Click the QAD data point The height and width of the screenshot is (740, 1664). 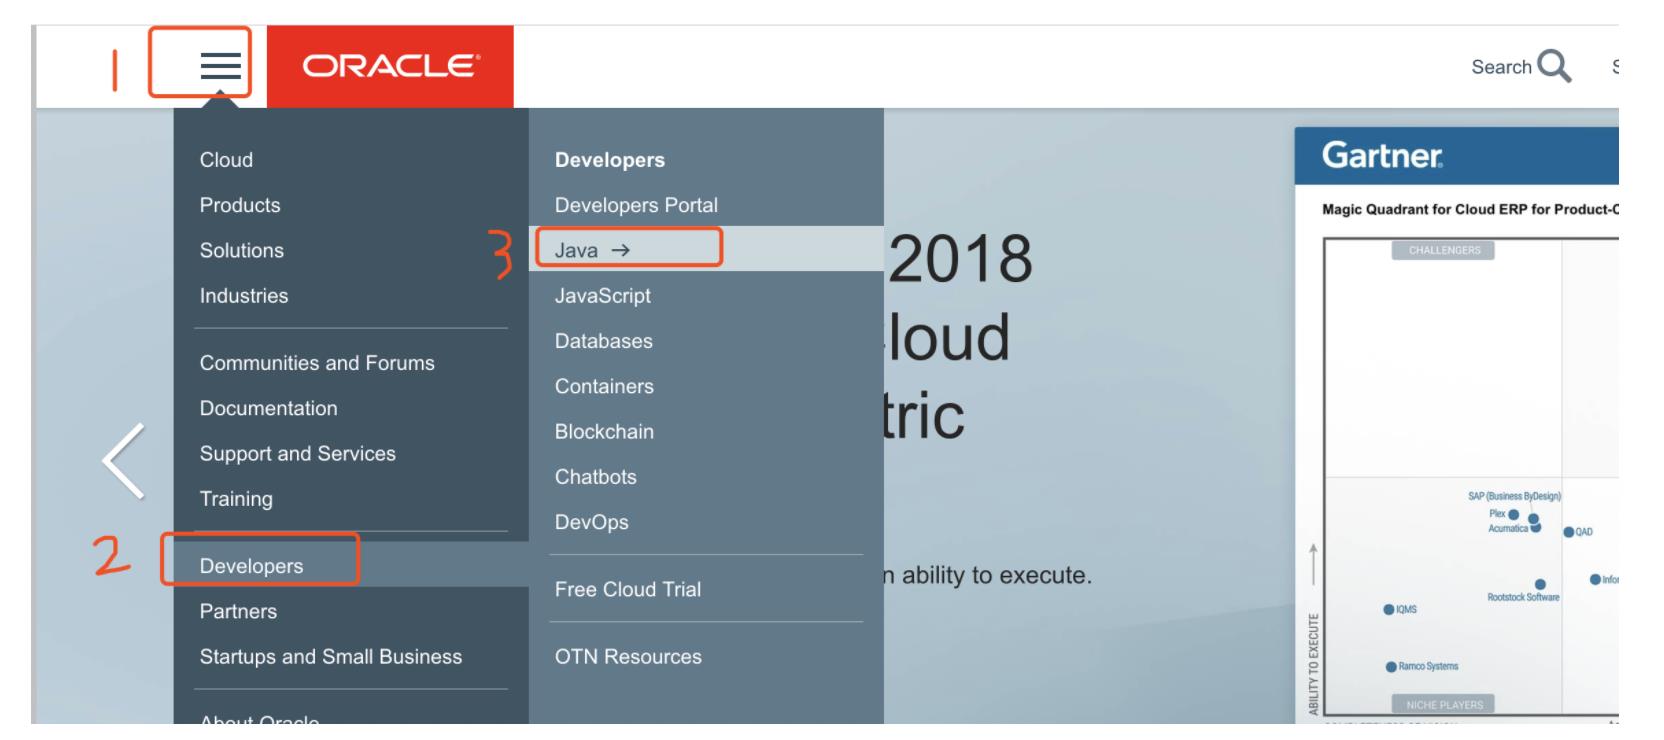pos(1569,532)
